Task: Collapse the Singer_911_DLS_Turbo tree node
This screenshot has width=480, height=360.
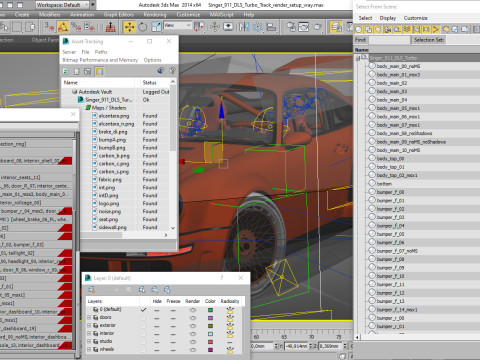Action: (x=358, y=58)
